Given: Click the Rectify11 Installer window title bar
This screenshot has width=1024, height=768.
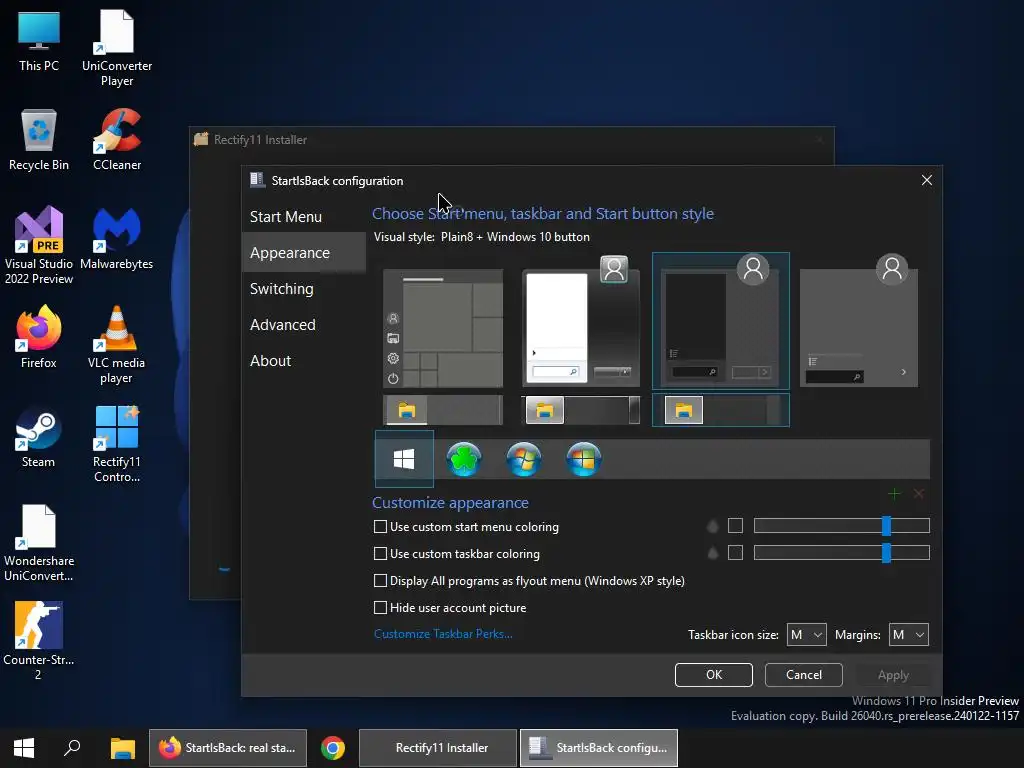Looking at the screenshot, I should pyautogui.click(x=512, y=140).
